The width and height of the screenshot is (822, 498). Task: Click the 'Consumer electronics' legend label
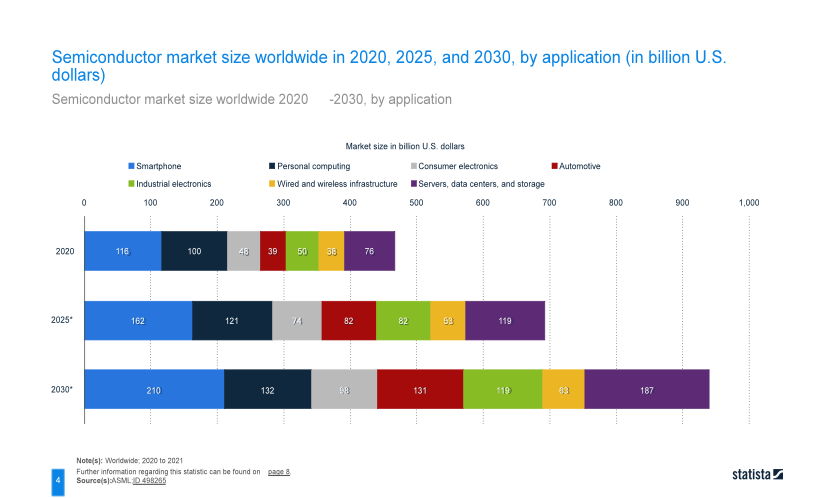tap(458, 166)
